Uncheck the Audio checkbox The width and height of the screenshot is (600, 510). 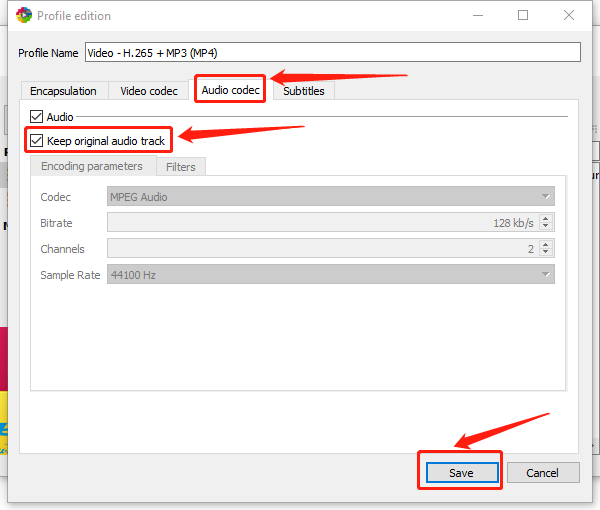37,116
